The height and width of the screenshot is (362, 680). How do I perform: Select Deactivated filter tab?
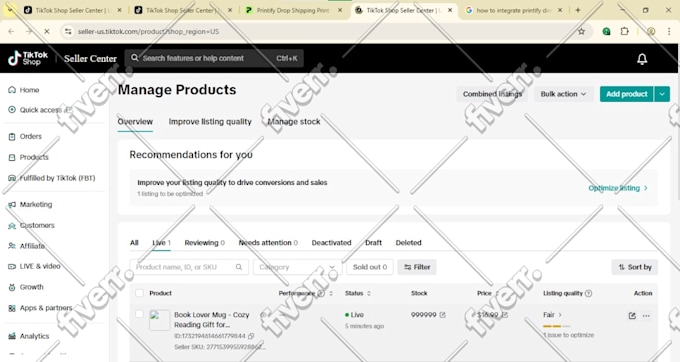click(x=331, y=243)
